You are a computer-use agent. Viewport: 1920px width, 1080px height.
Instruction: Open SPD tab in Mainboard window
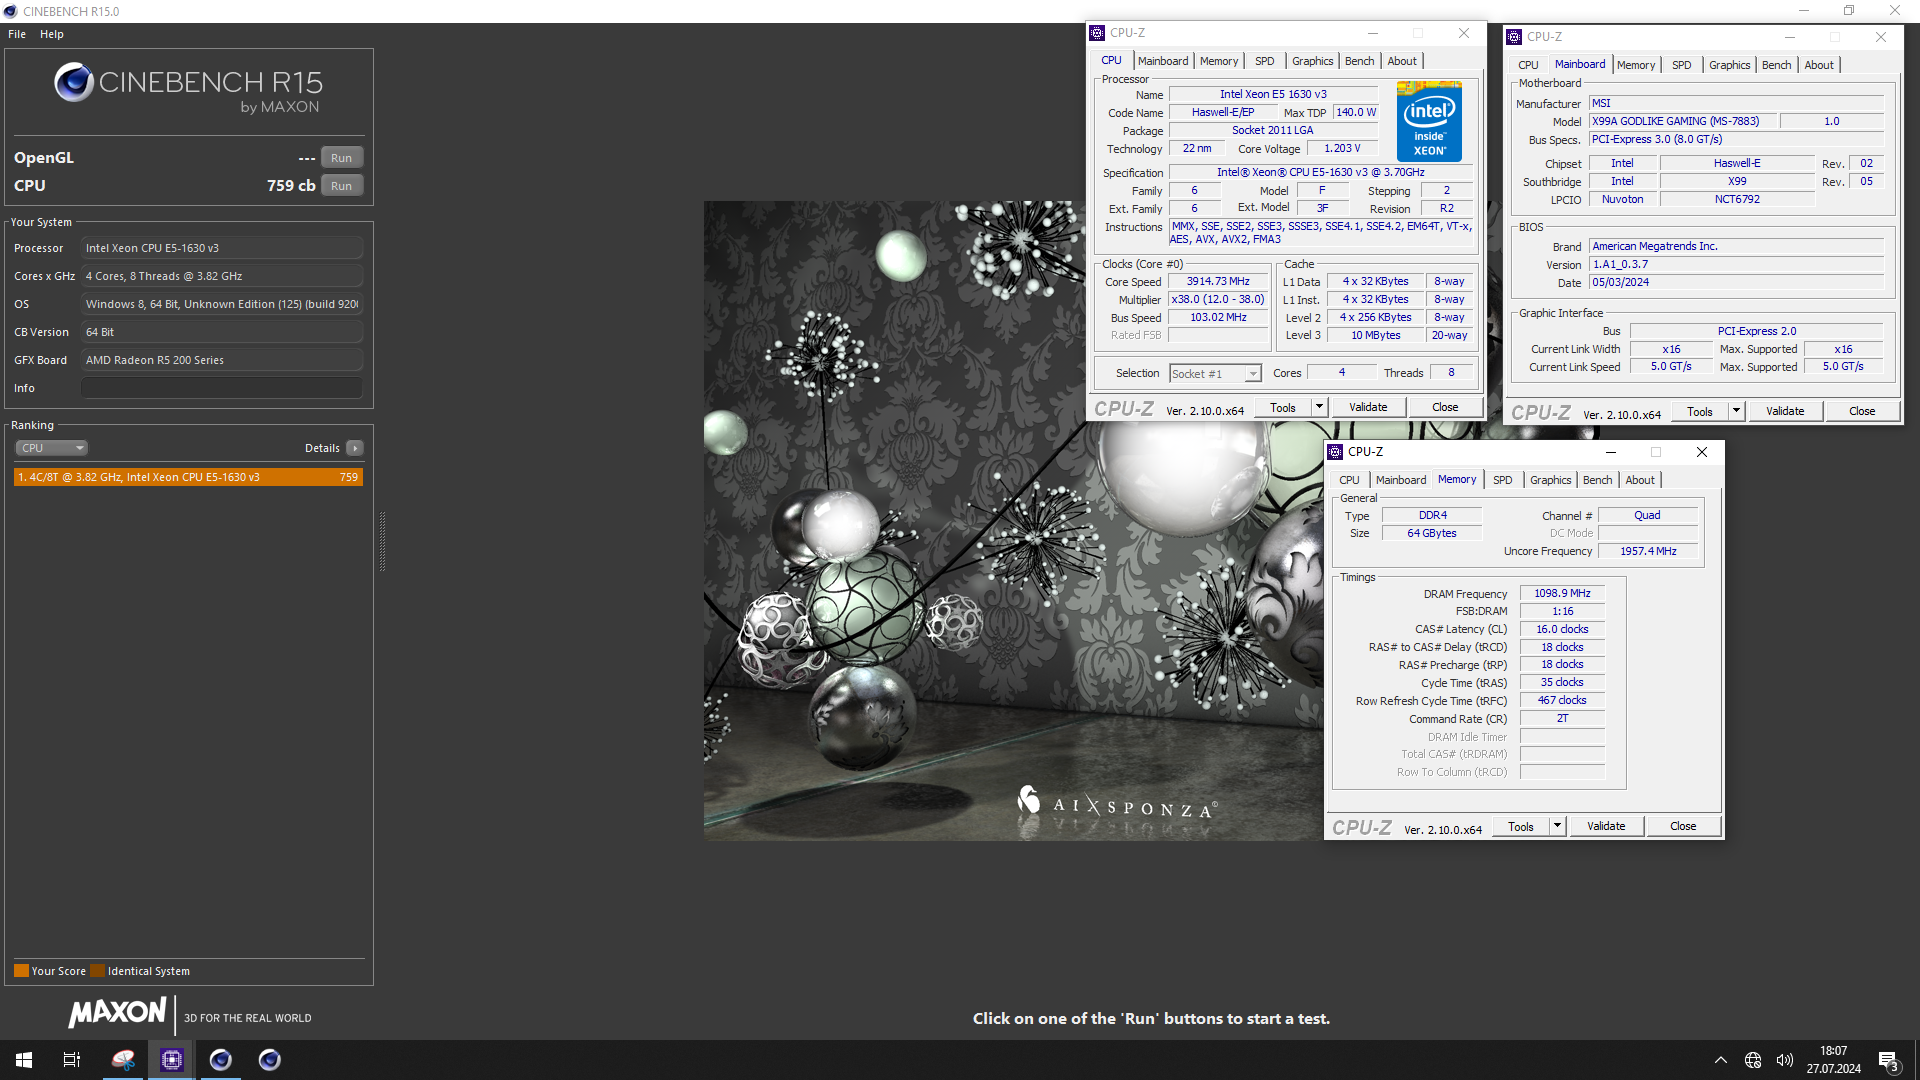[1682, 65]
